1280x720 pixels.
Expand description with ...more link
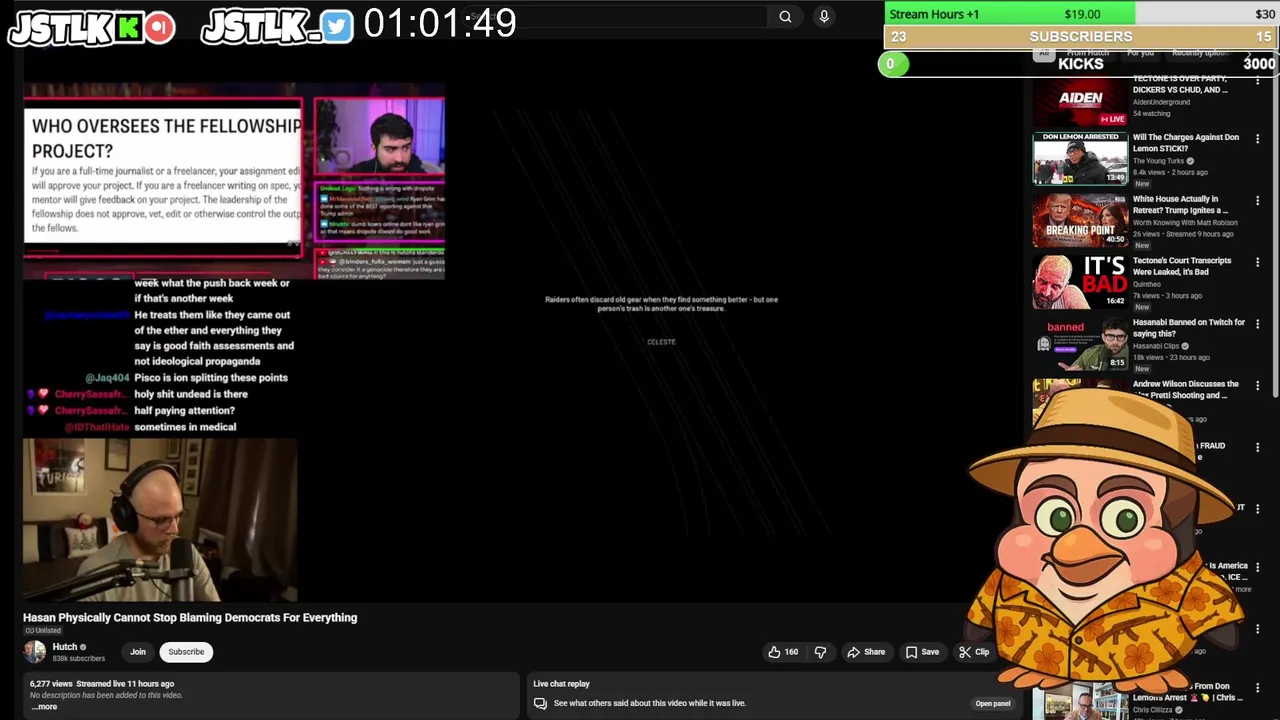click(45, 707)
